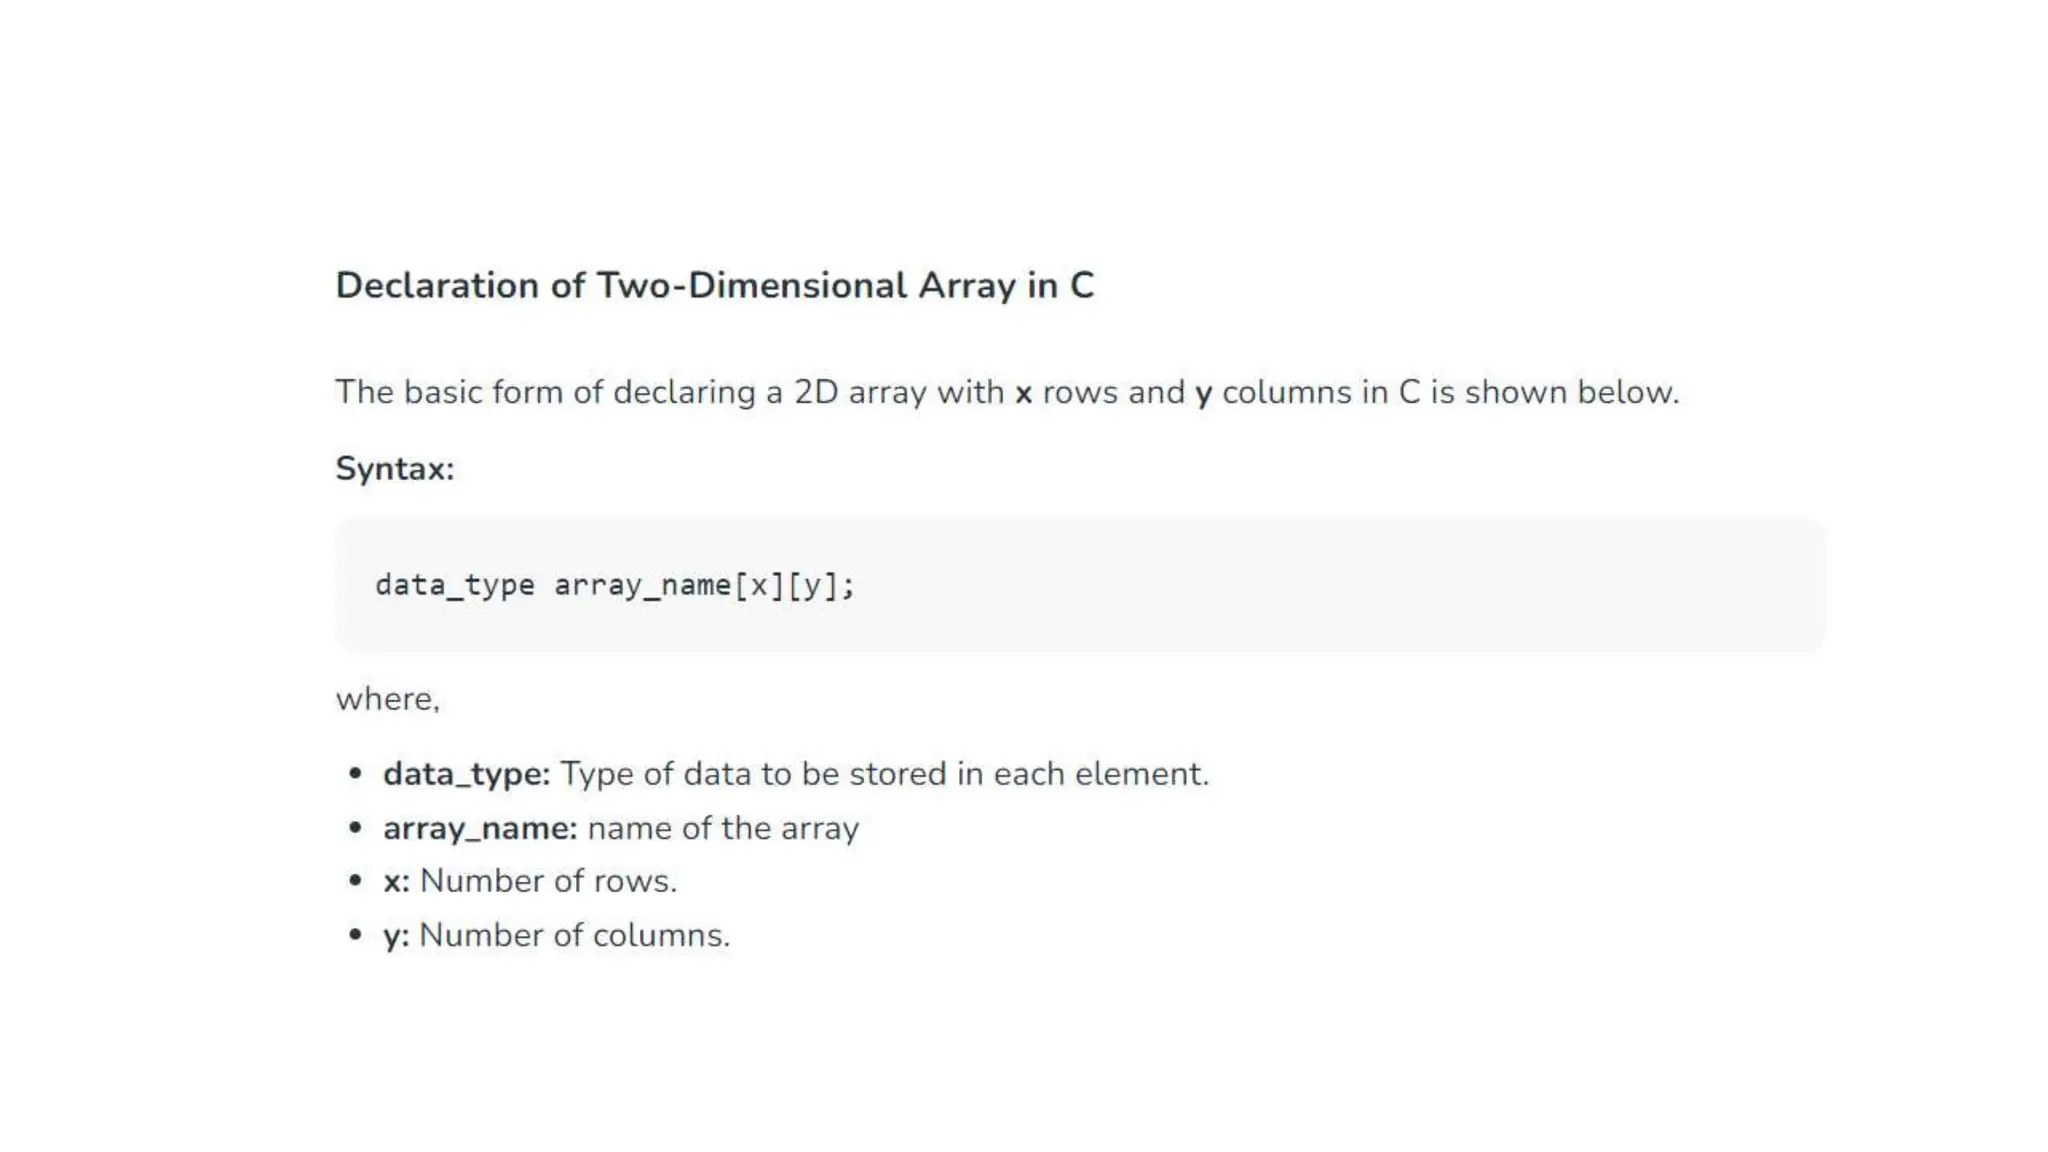Image resolution: width=2048 pixels, height=1152 pixels.
Task: Click bold 'y' in the intro sentence
Action: click(1203, 393)
